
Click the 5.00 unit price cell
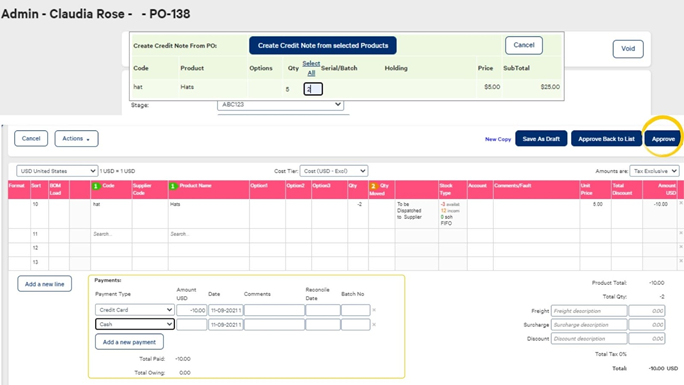[x=595, y=214]
